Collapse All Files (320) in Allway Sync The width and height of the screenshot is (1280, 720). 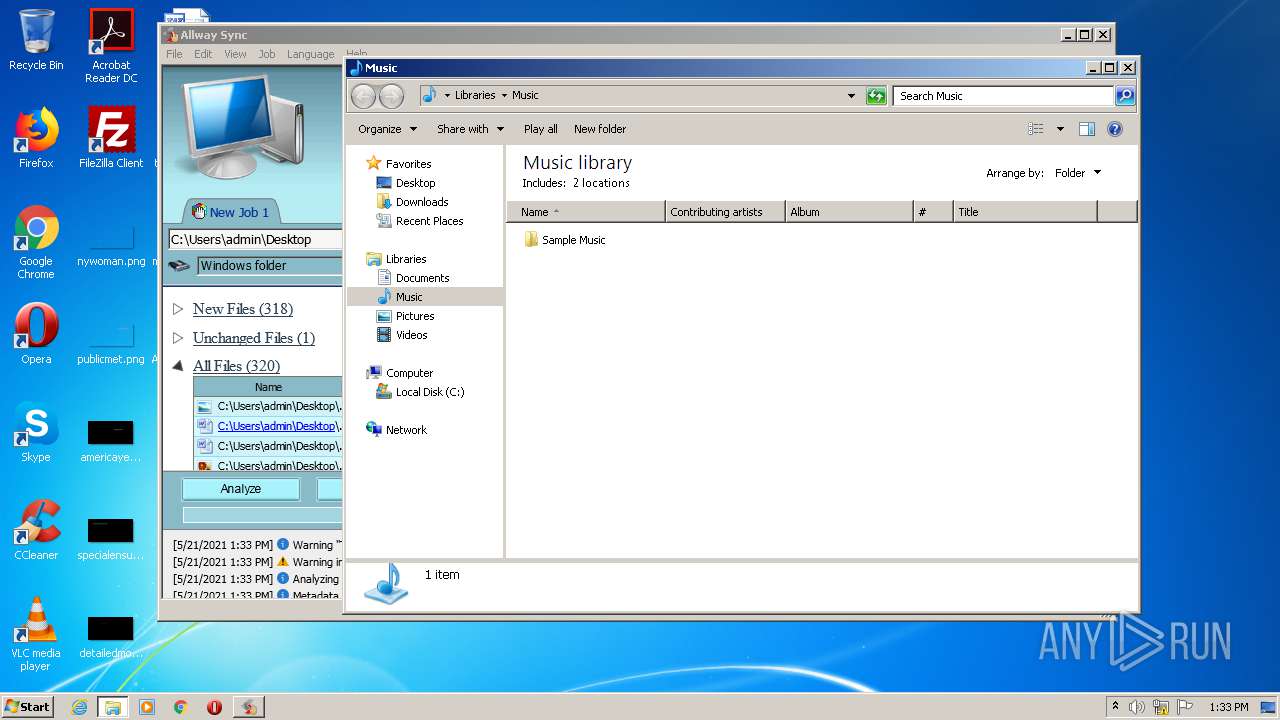tap(178, 366)
